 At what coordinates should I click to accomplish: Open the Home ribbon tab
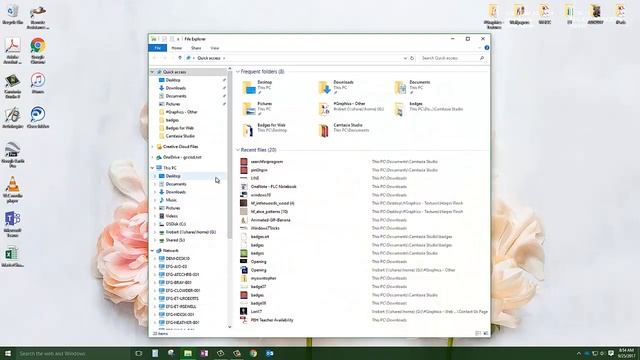pos(176,48)
